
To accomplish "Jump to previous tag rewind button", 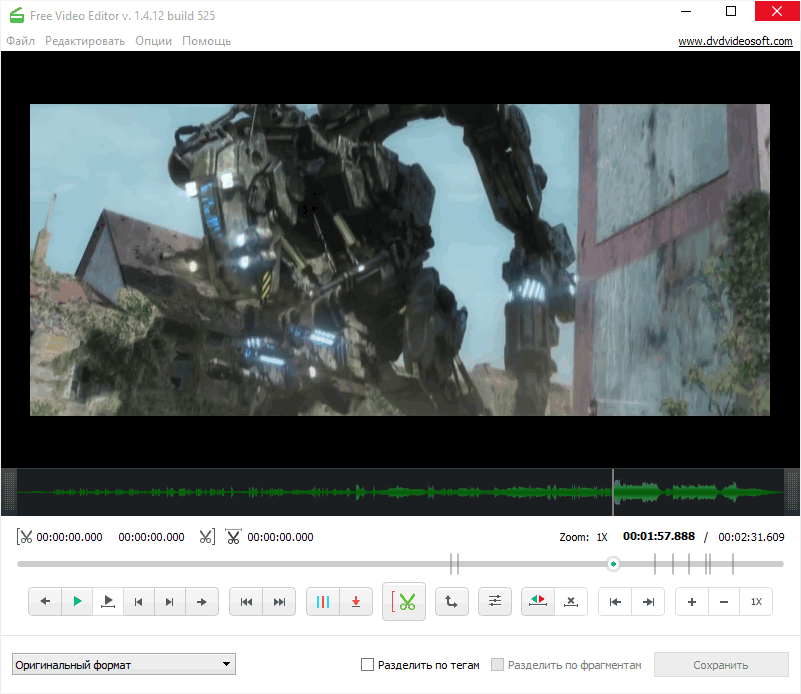I will 246,602.
